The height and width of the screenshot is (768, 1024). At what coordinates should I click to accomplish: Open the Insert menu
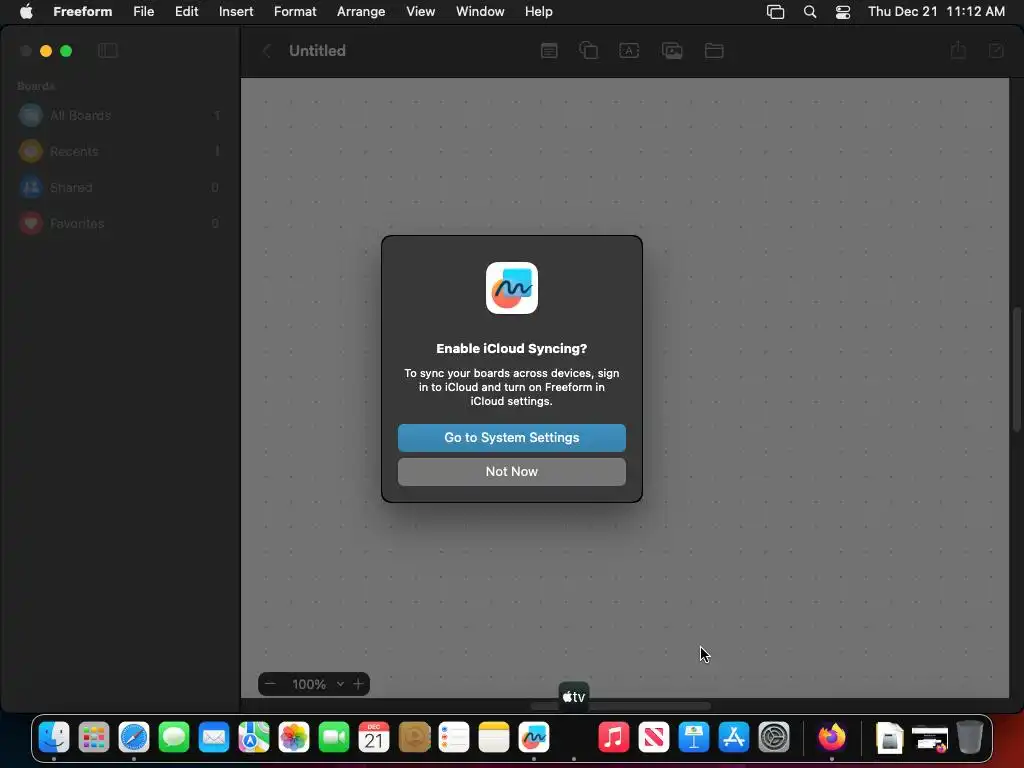click(236, 12)
